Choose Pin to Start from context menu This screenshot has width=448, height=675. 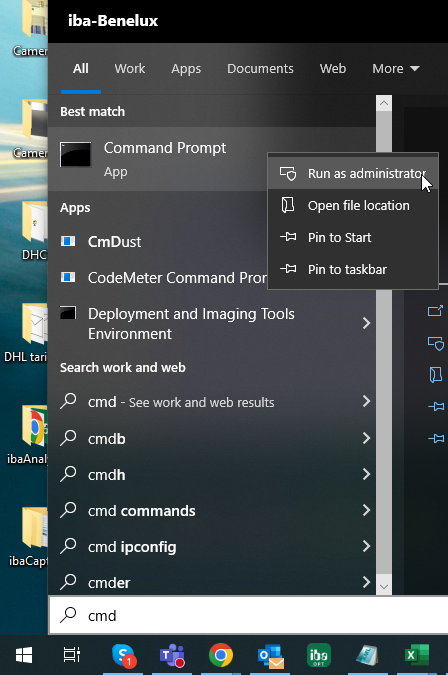pyautogui.click(x=353, y=237)
